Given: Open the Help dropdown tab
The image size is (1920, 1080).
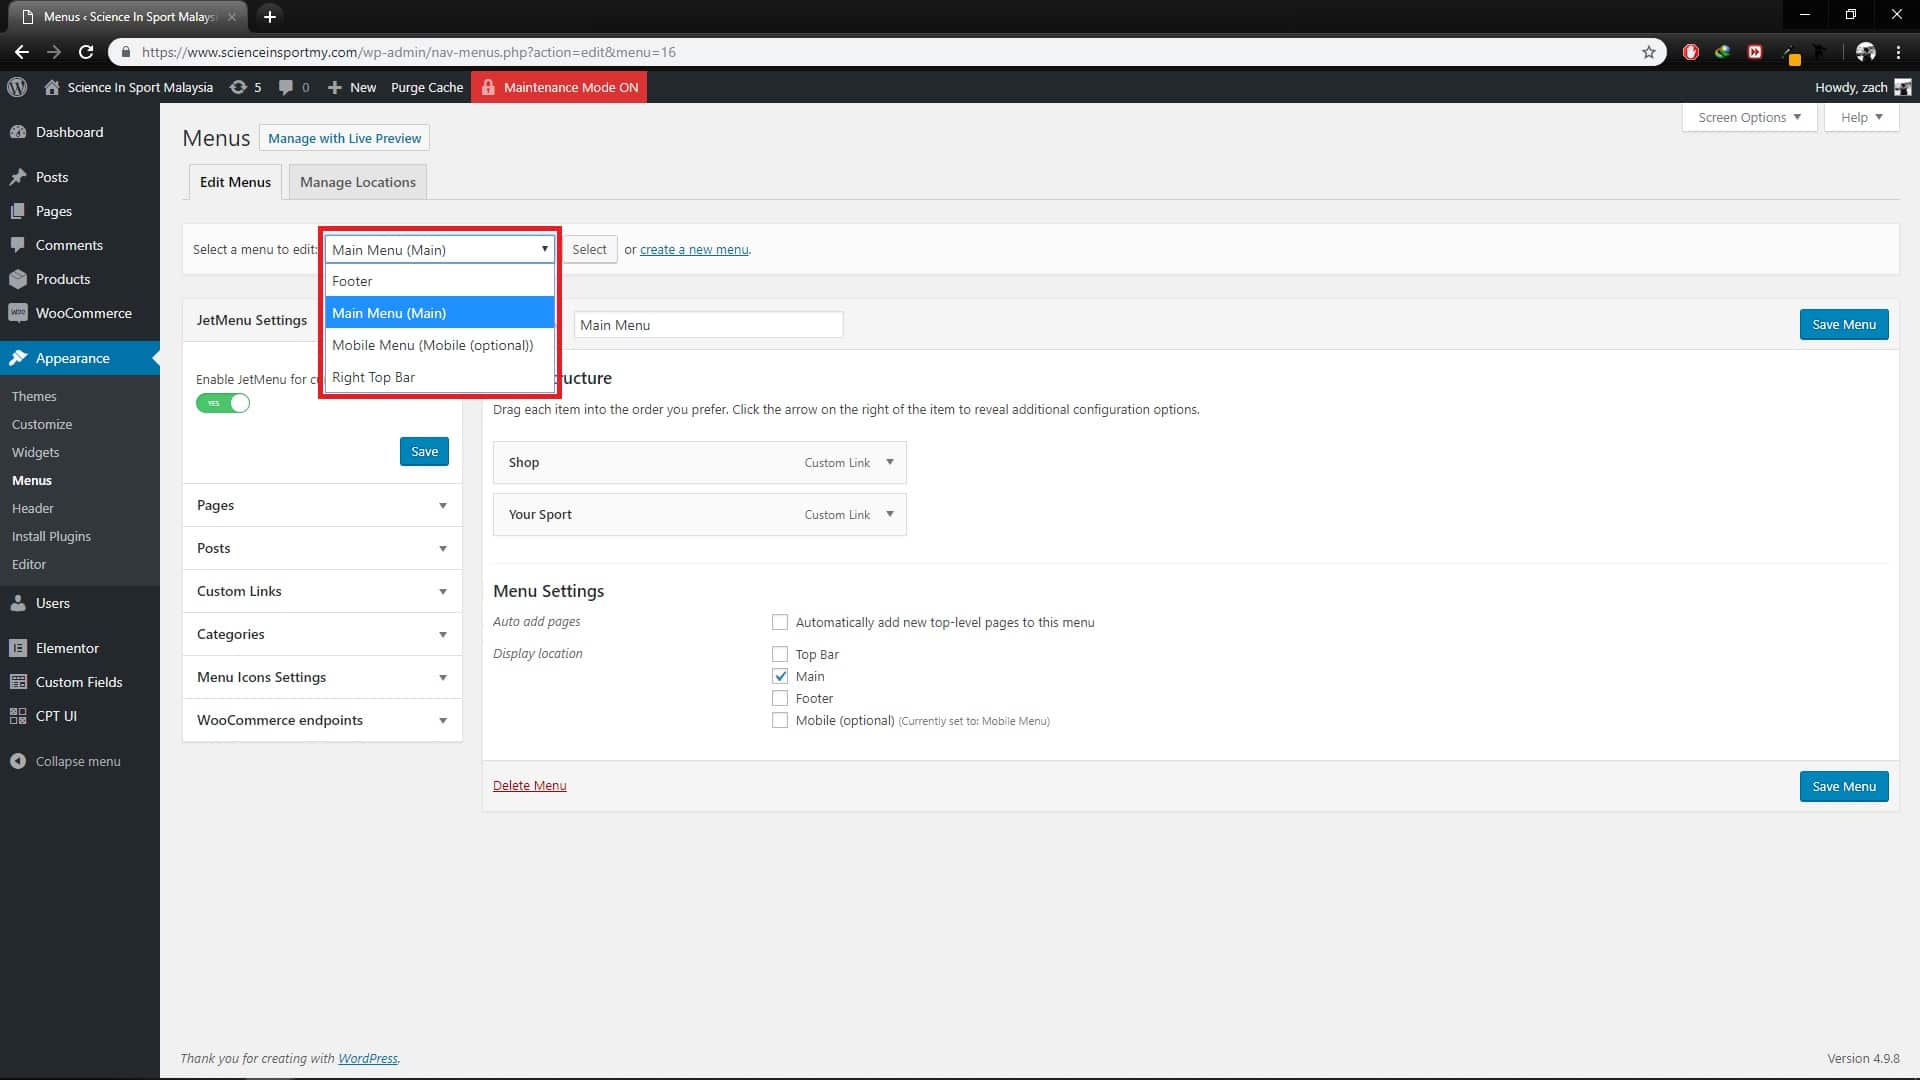Looking at the screenshot, I should [x=1861, y=117].
